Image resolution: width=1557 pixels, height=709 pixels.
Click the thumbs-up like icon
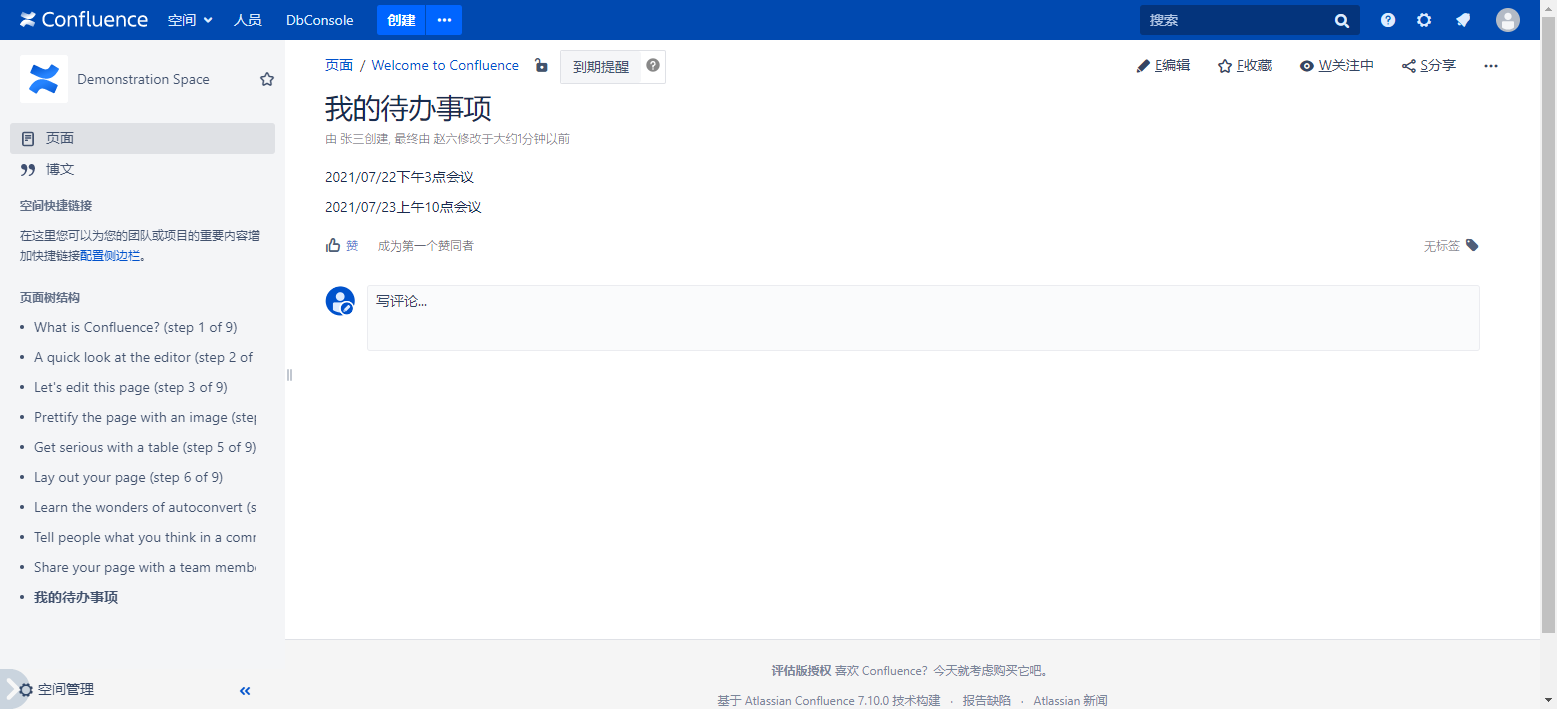coord(334,245)
